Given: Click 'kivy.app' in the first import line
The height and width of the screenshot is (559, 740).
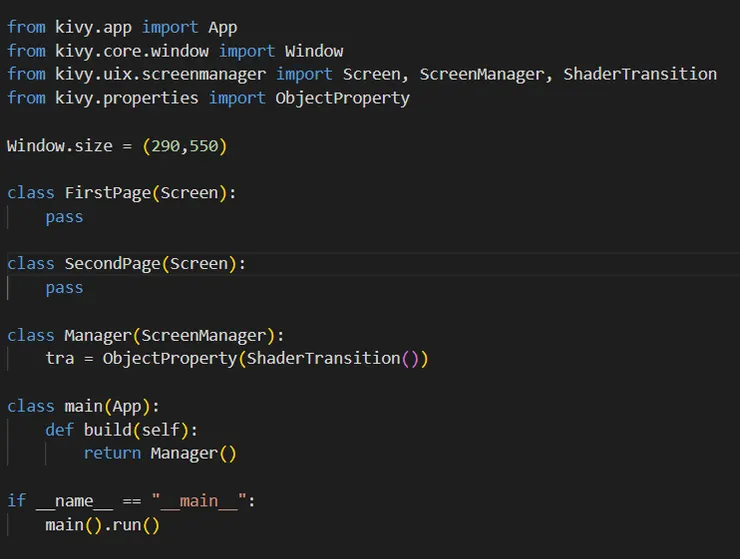Looking at the screenshot, I should point(93,27).
